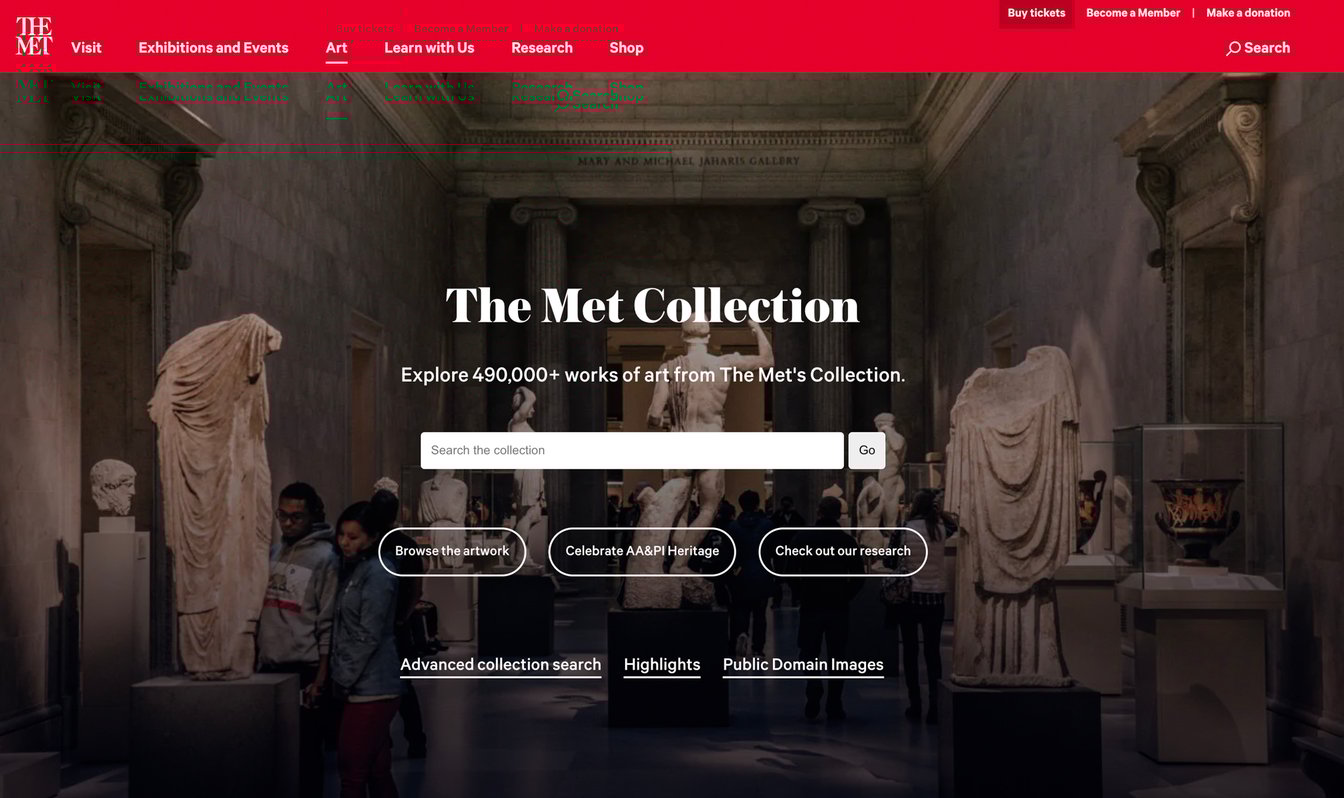Open the Visit menu
The height and width of the screenshot is (798, 1344).
pyautogui.click(x=86, y=48)
